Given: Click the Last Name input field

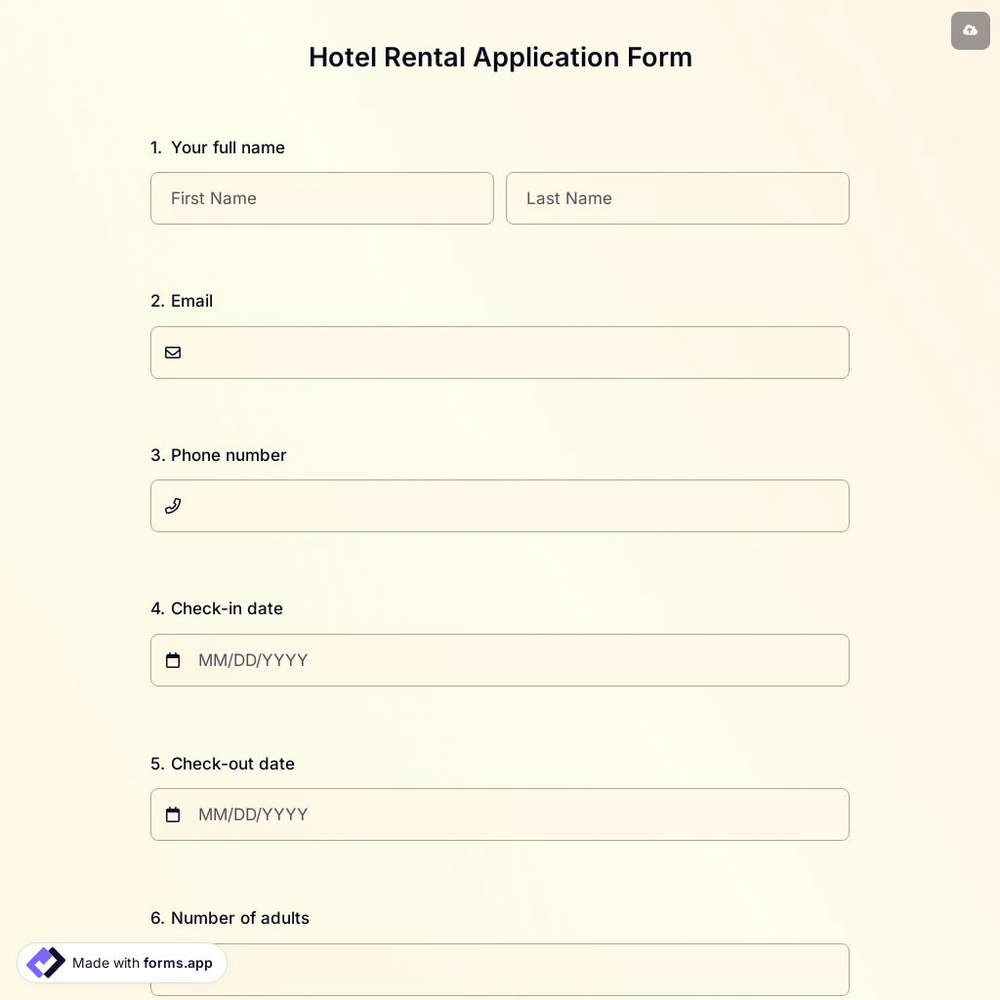Looking at the screenshot, I should click(x=677, y=197).
